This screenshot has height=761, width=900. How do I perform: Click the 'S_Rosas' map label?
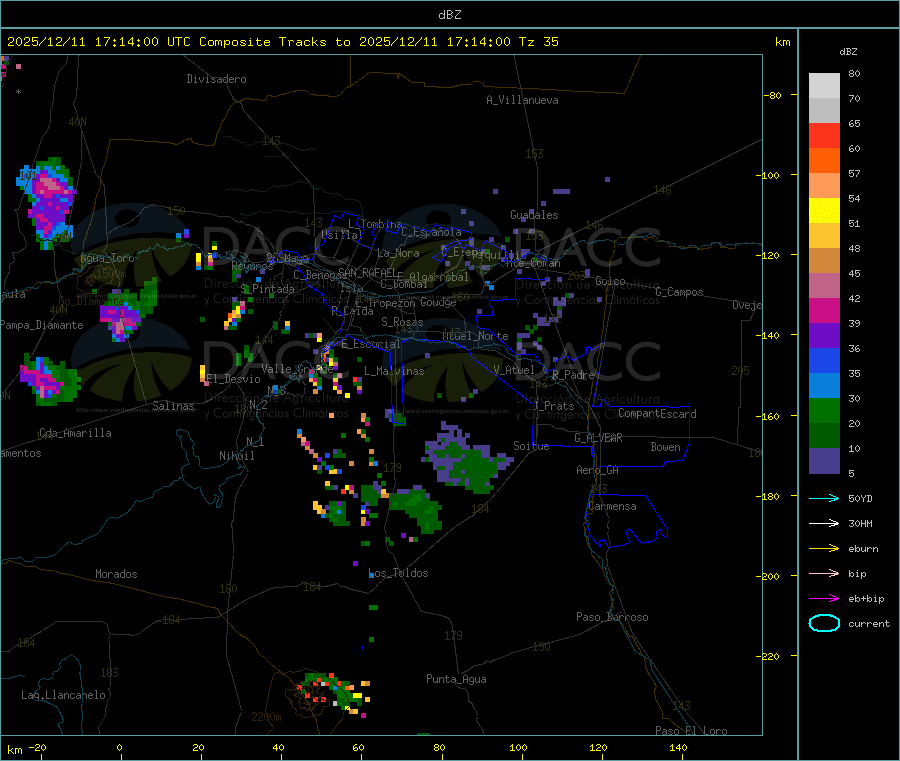(402, 322)
